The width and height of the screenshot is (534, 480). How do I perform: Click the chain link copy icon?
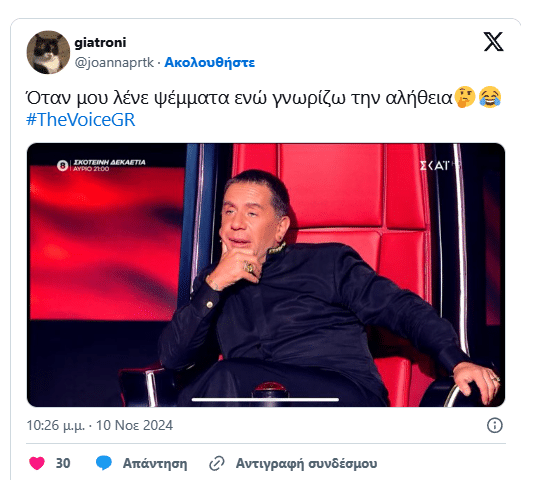click(217, 463)
